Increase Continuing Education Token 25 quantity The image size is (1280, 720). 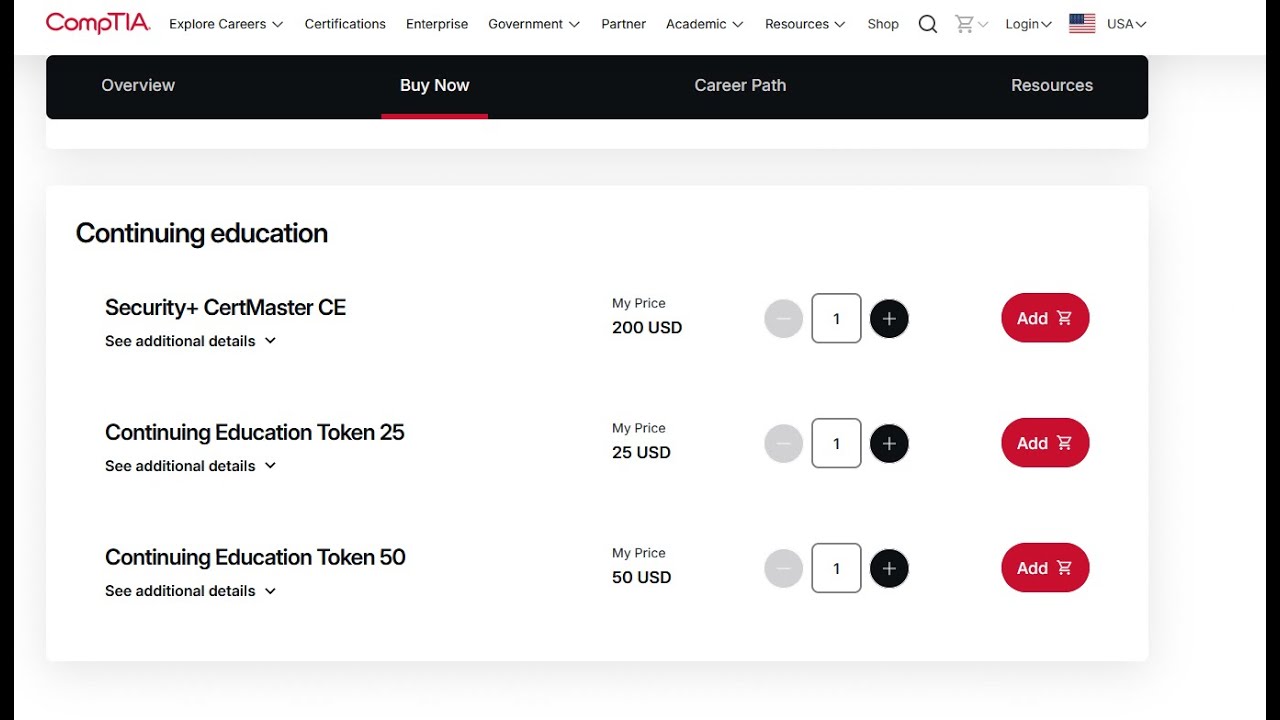pos(889,444)
